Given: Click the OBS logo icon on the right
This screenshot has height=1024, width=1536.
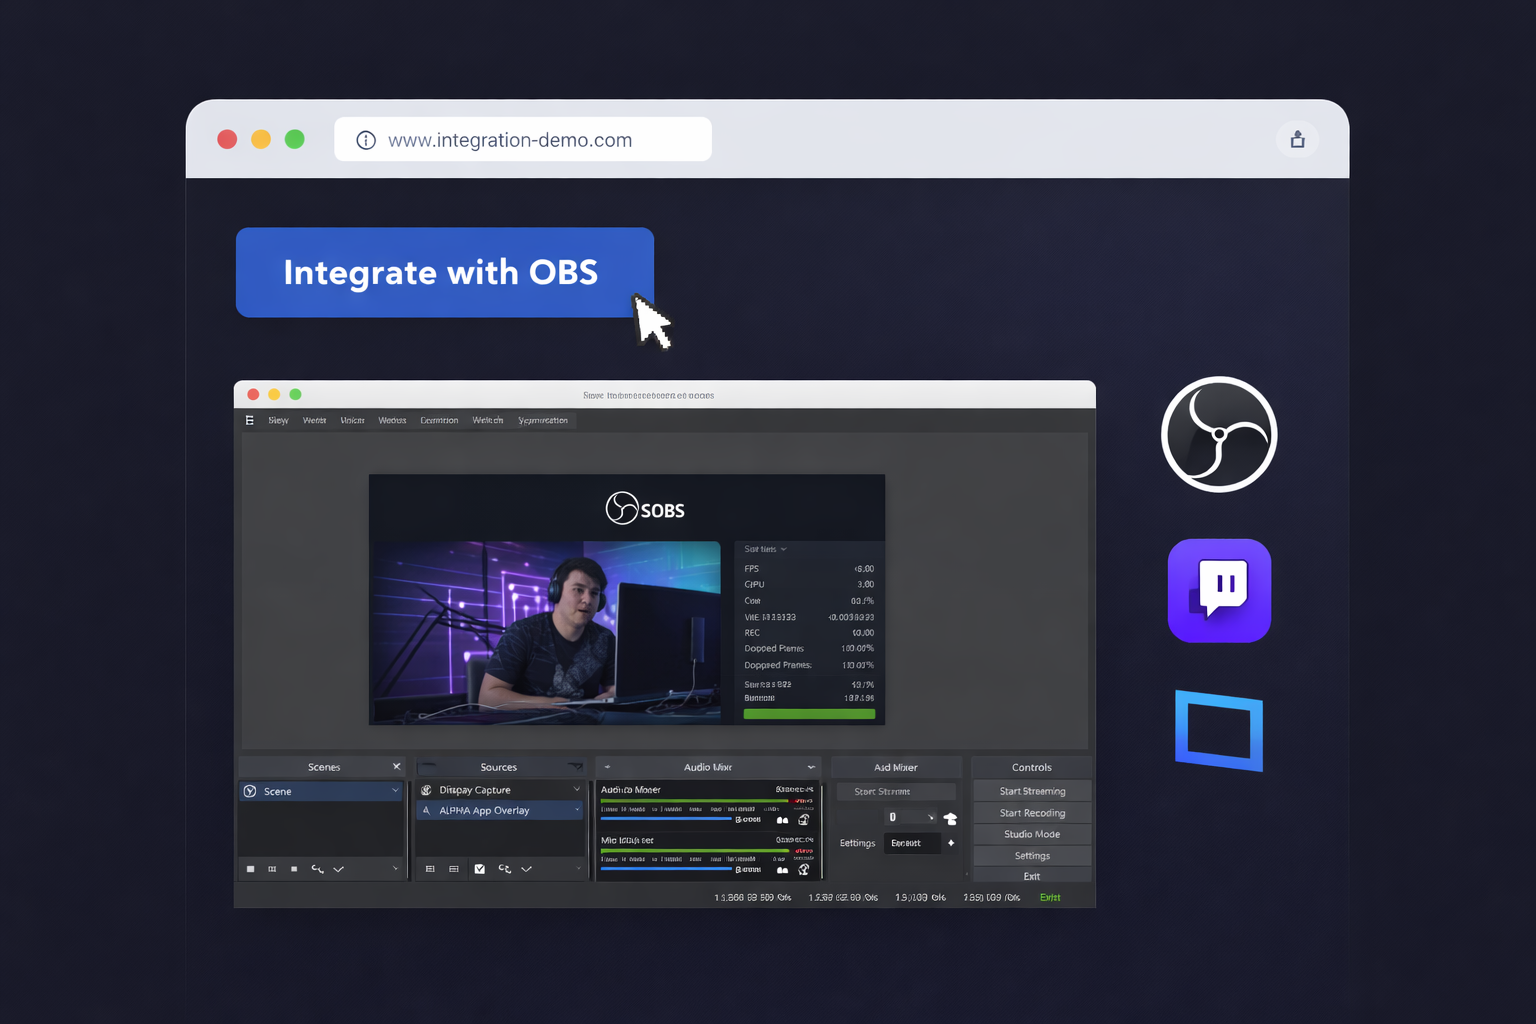Looking at the screenshot, I should [x=1219, y=434].
